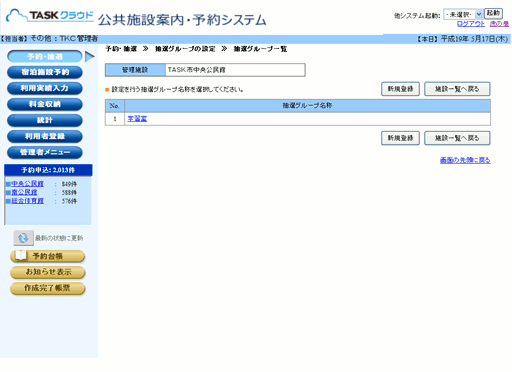Screen dimensions: 512x372
Task: Click the blue triangle beside 予約・抽選
Action: coord(90,57)
